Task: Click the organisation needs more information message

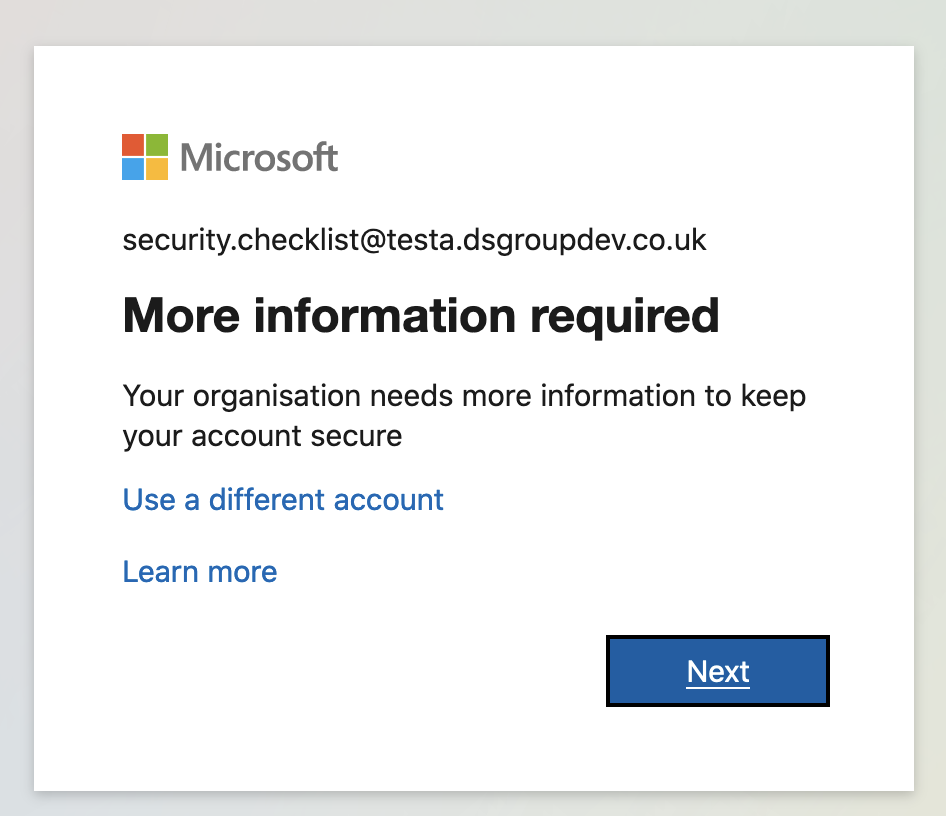Action: click(x=464, y=416)
